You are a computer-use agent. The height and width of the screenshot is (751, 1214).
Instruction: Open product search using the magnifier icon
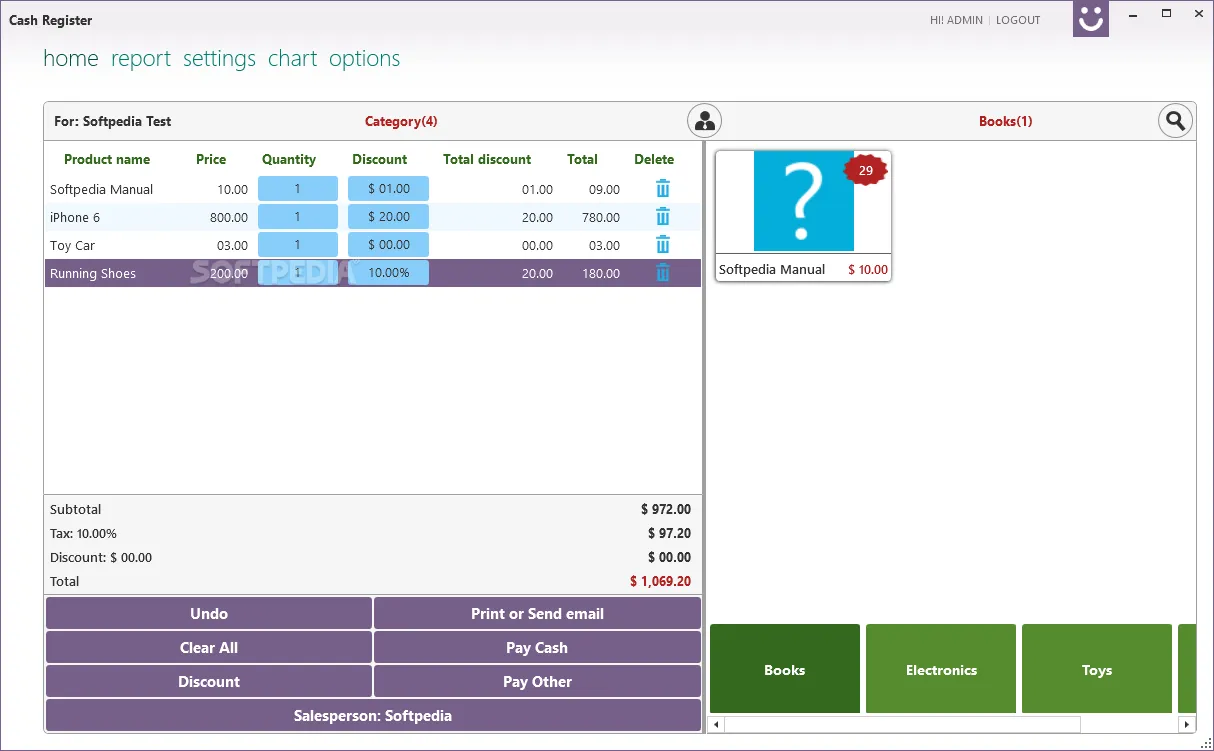click(1175, 120)
